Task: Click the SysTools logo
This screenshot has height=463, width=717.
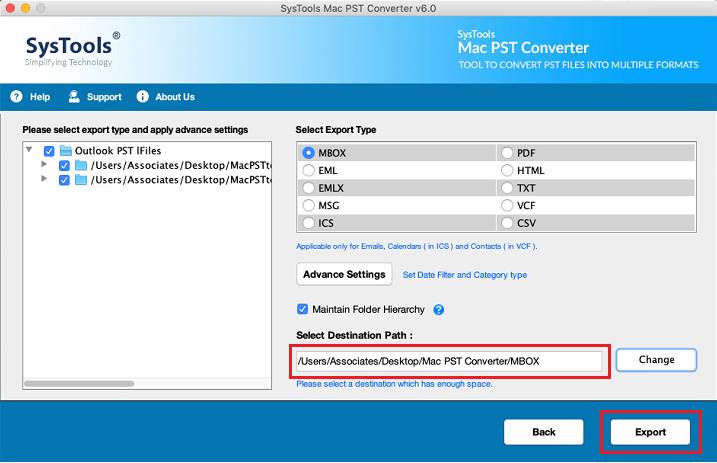Action: (x=72, y=49)
